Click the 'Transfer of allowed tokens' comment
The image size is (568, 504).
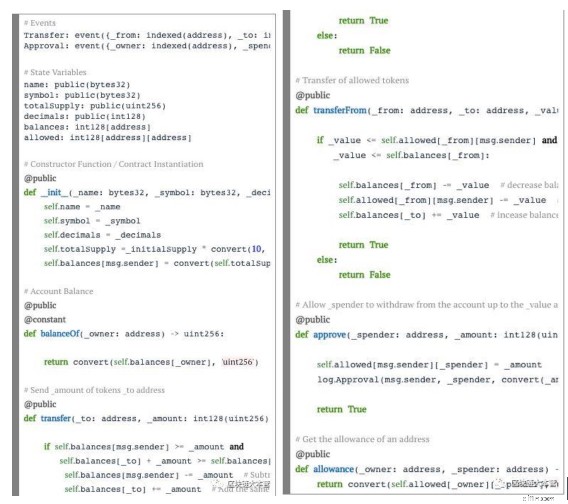coord(352,80)
